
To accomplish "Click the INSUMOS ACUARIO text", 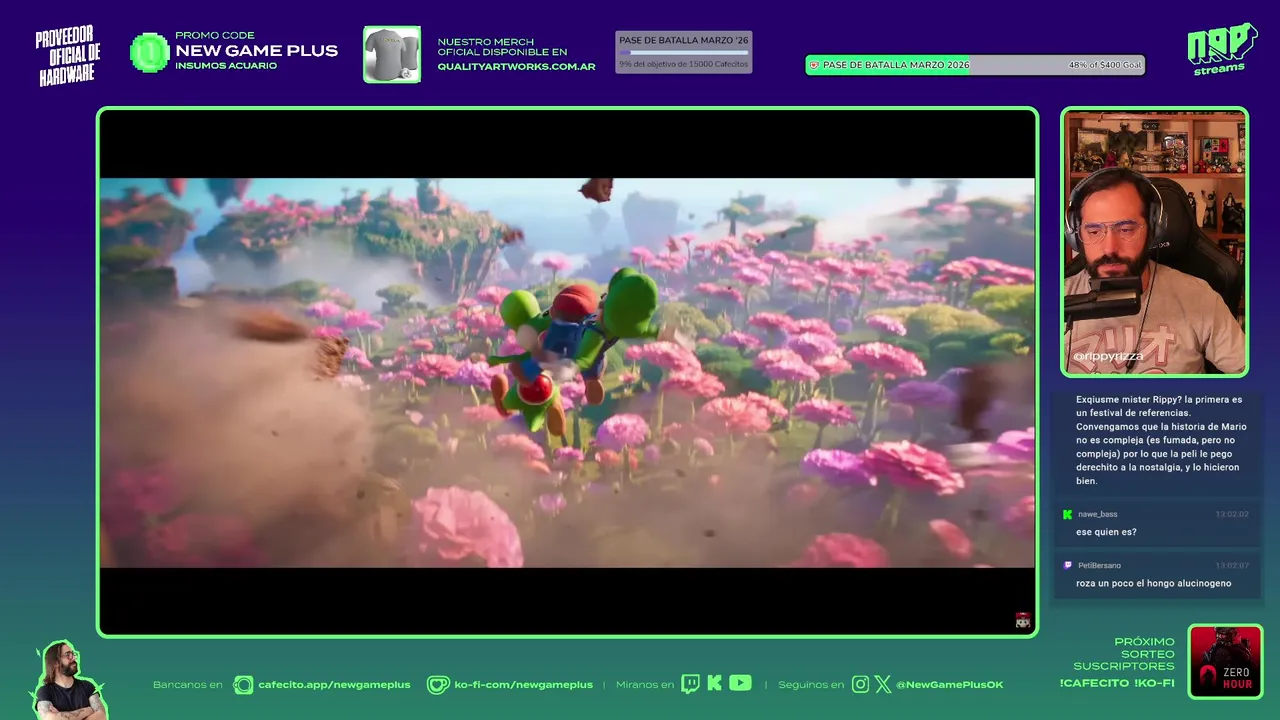I will point(226,66).
